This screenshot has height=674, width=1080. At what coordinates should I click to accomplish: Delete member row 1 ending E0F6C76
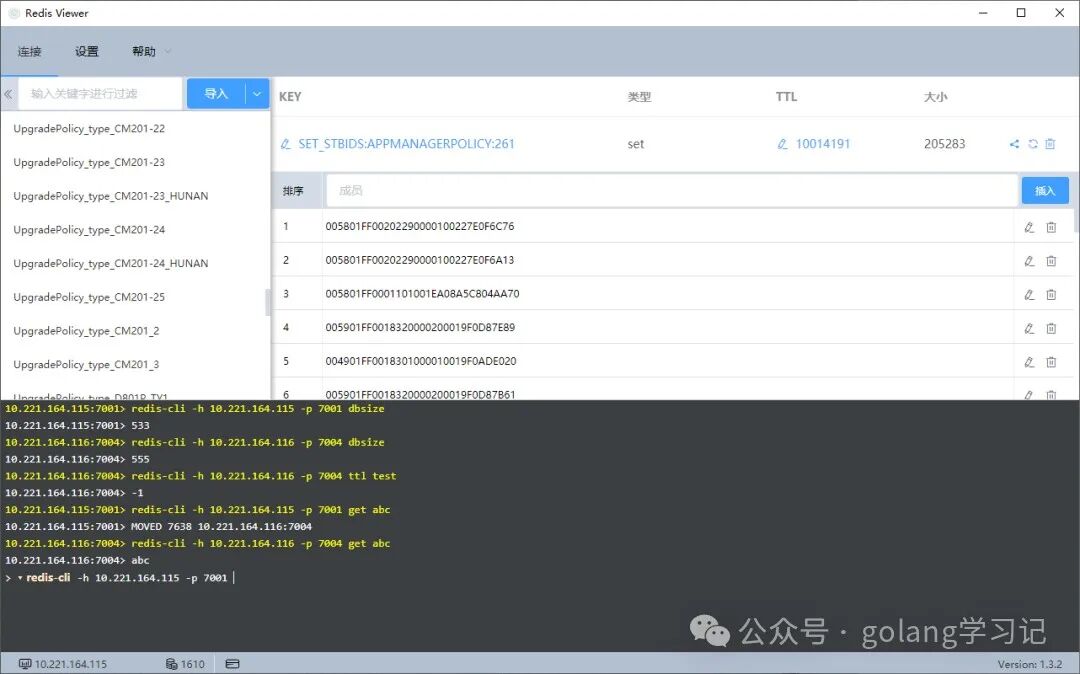point(1051,227)
